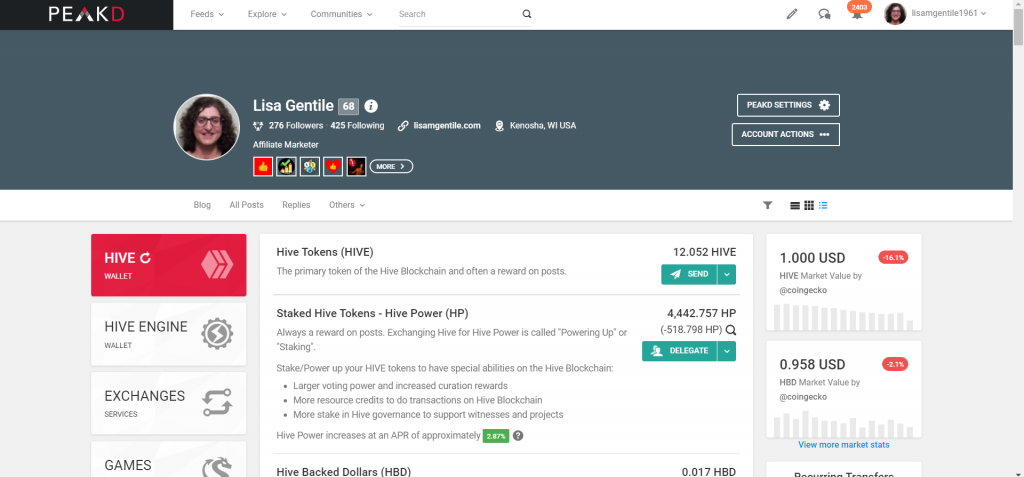Screen dimensions: 1024x477
Task: Click the info icon beside Lisa Gentile
Action: point(371,106)
